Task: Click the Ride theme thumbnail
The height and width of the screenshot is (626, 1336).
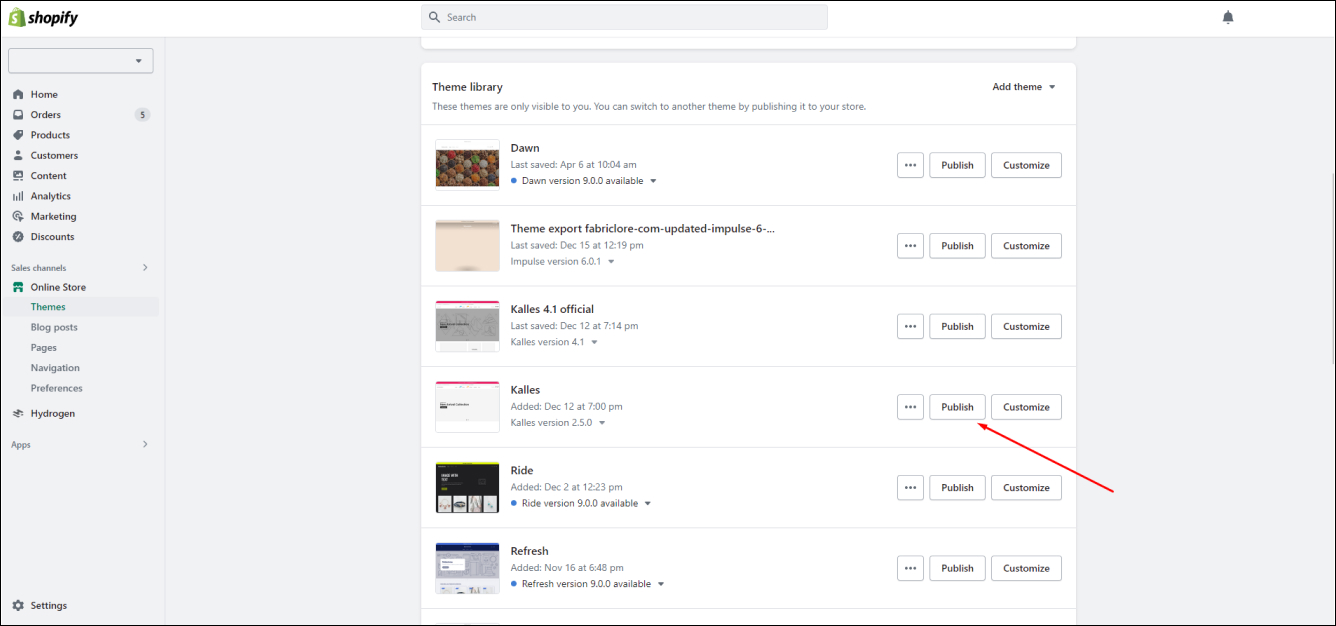Action: coord(467,488)
